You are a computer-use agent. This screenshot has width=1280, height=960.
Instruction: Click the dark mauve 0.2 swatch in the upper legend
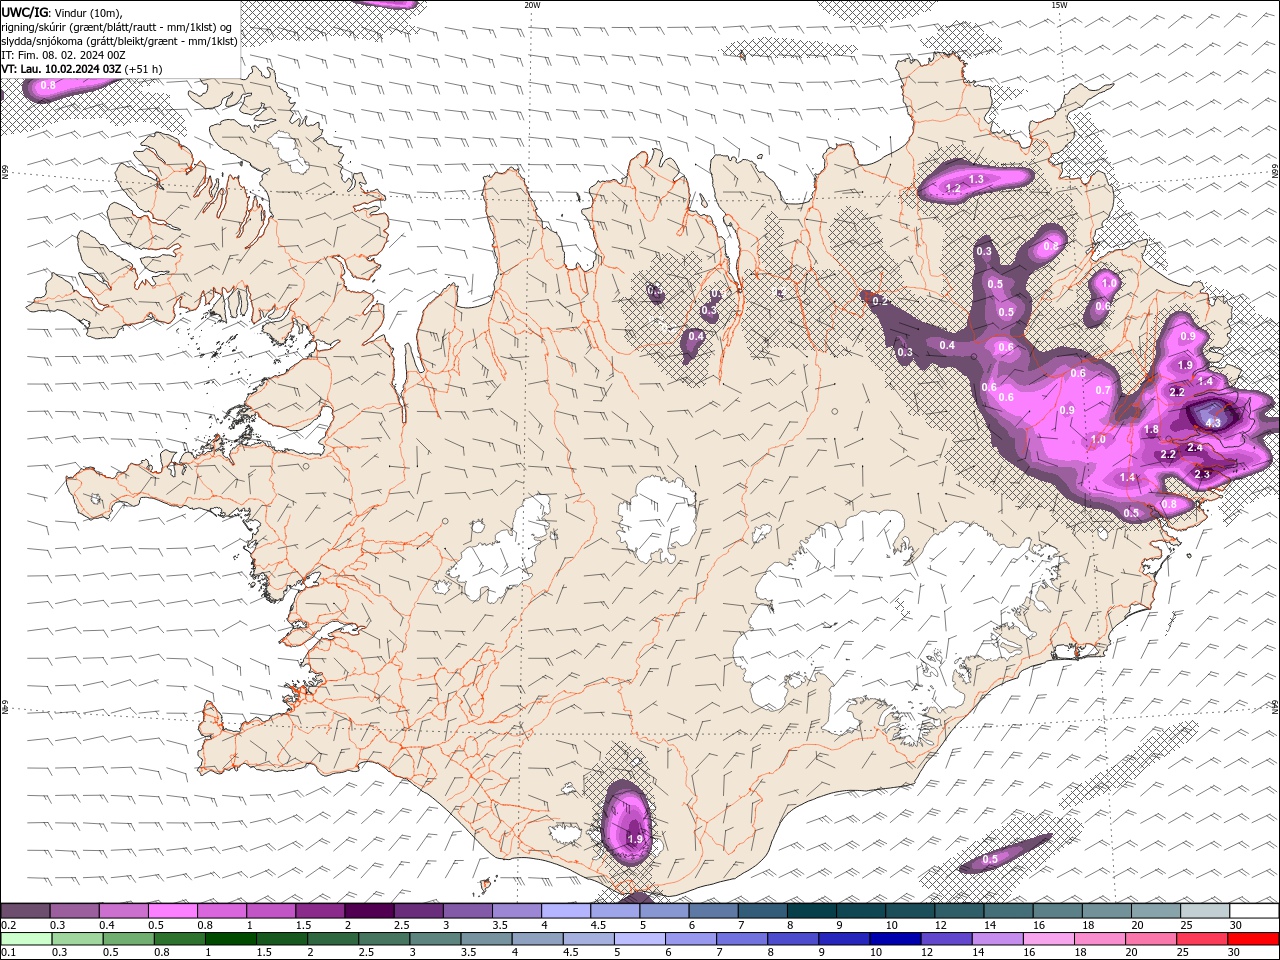(25, 911)
